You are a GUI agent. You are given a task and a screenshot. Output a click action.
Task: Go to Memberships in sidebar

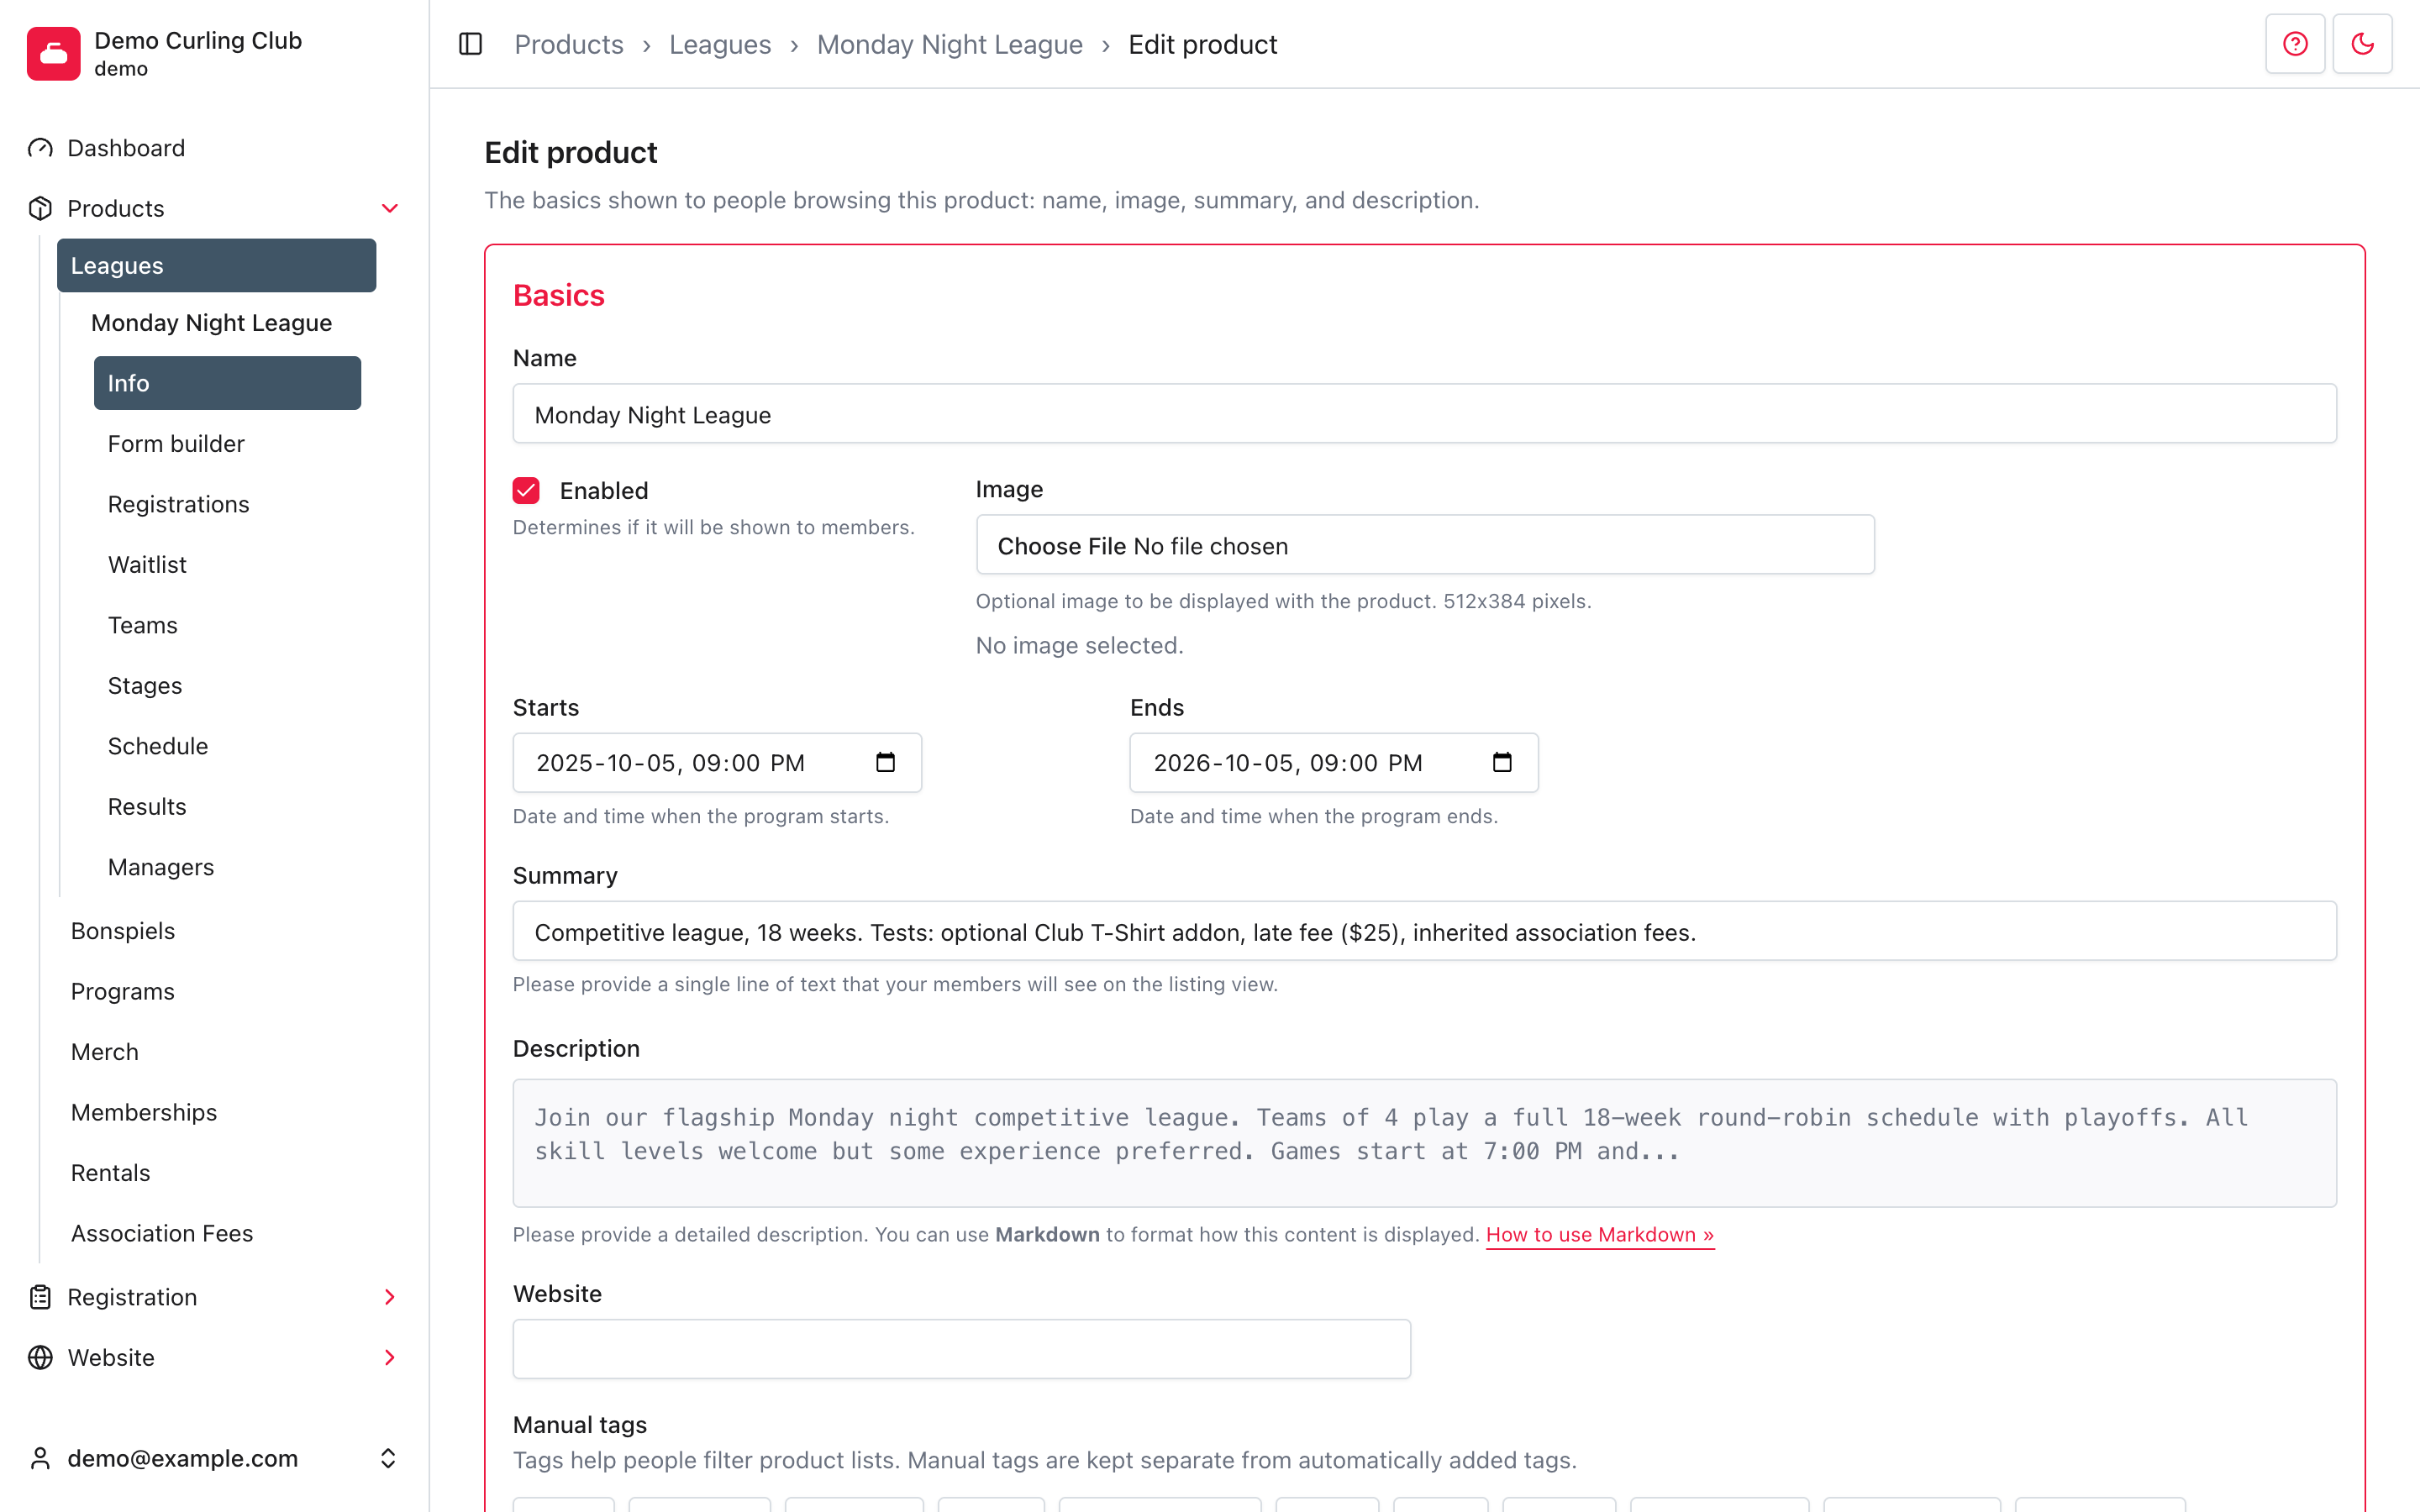[x=144, y=1112]
